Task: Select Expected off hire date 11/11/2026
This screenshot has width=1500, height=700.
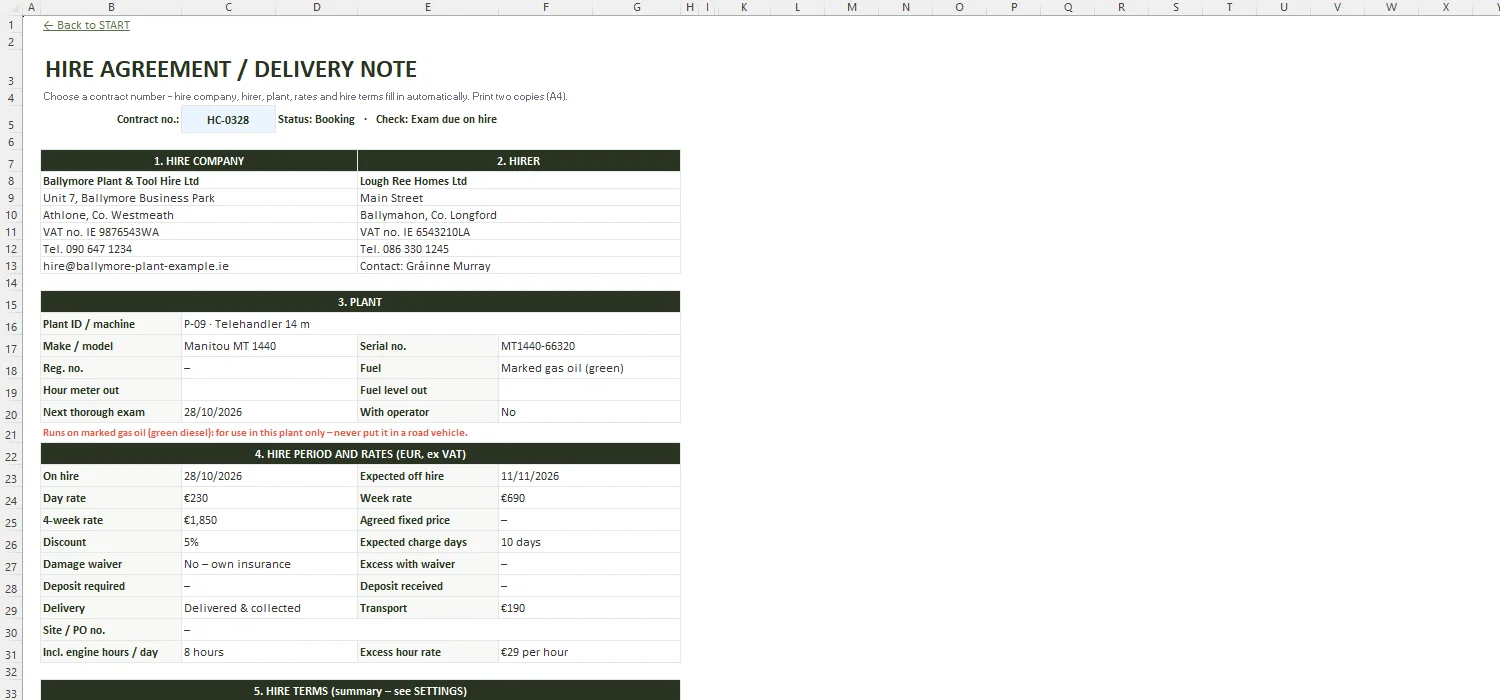Action: click(x=589, y=476)
